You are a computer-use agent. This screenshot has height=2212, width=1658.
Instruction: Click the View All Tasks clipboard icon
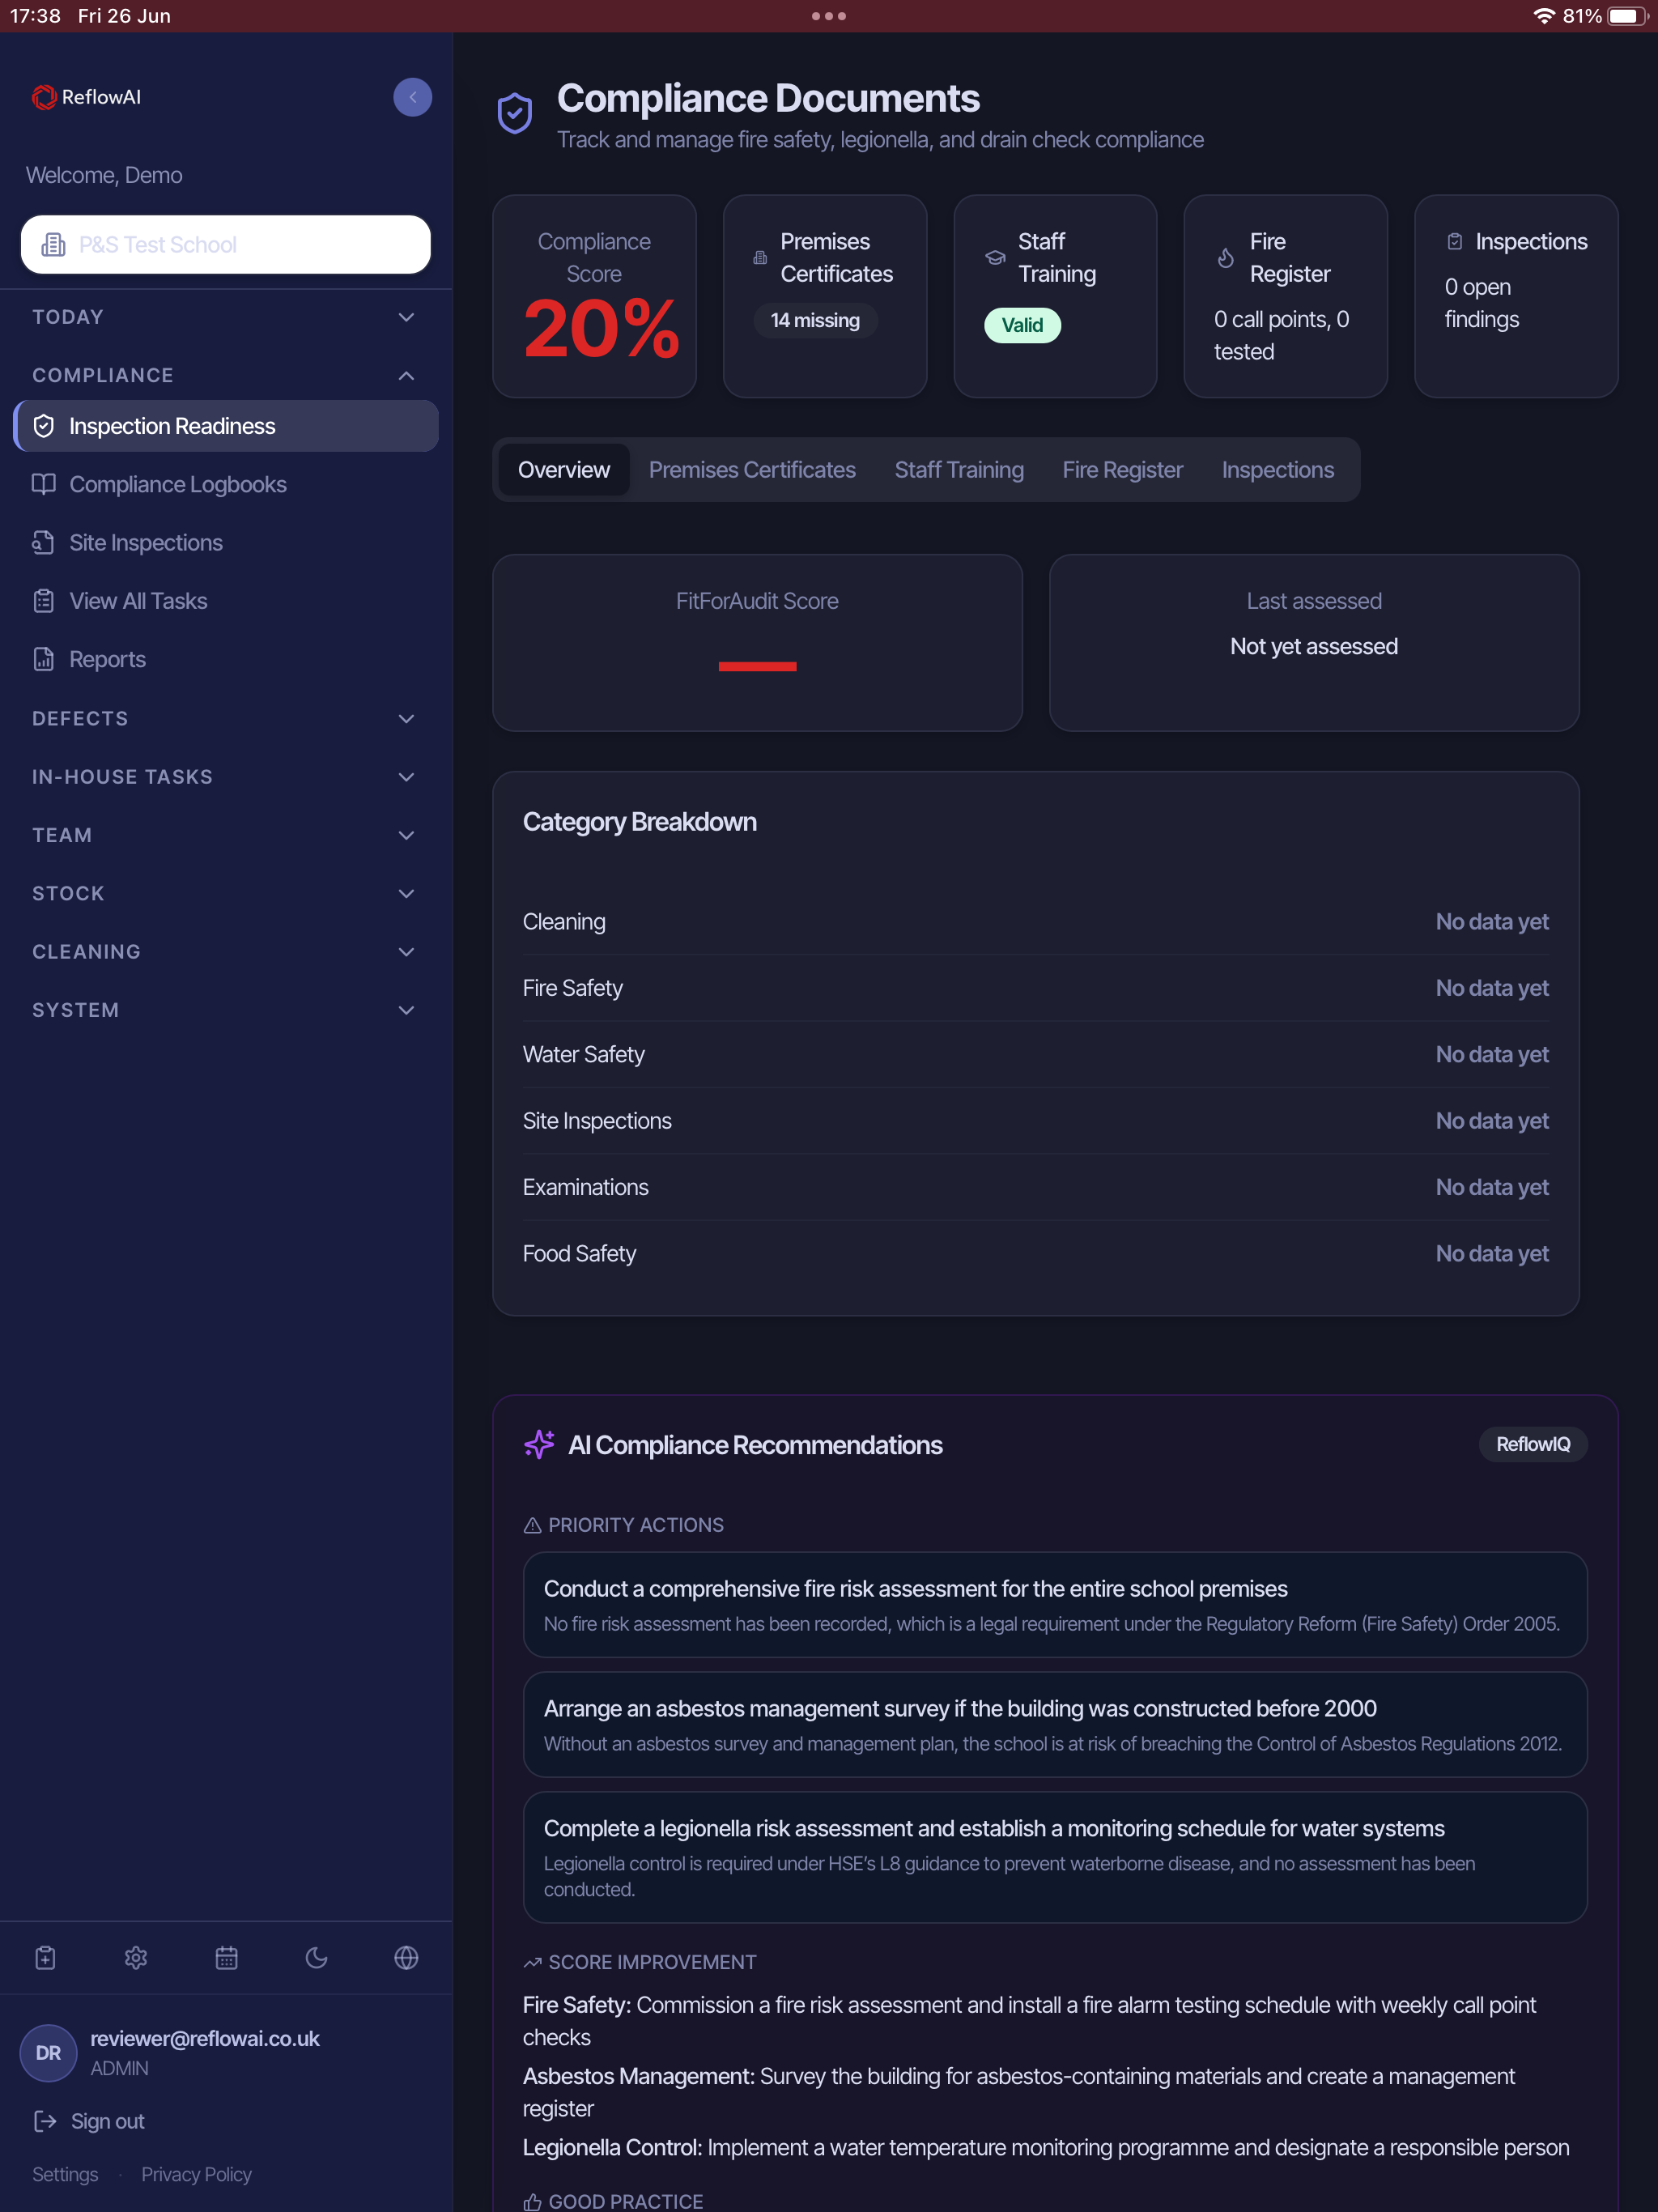pos(44,601)
